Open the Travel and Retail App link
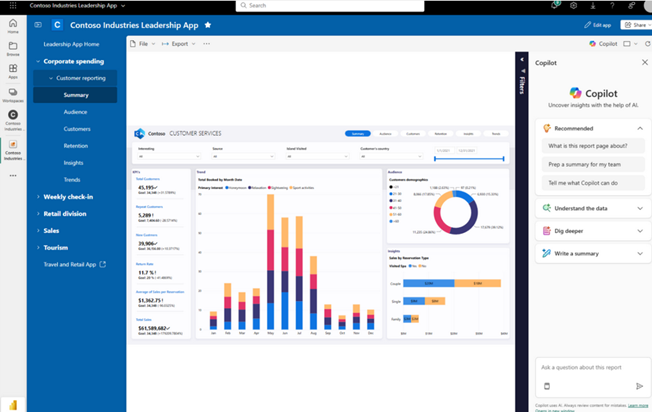This screenshot has height=412, width=652. (x=74, y=264)
